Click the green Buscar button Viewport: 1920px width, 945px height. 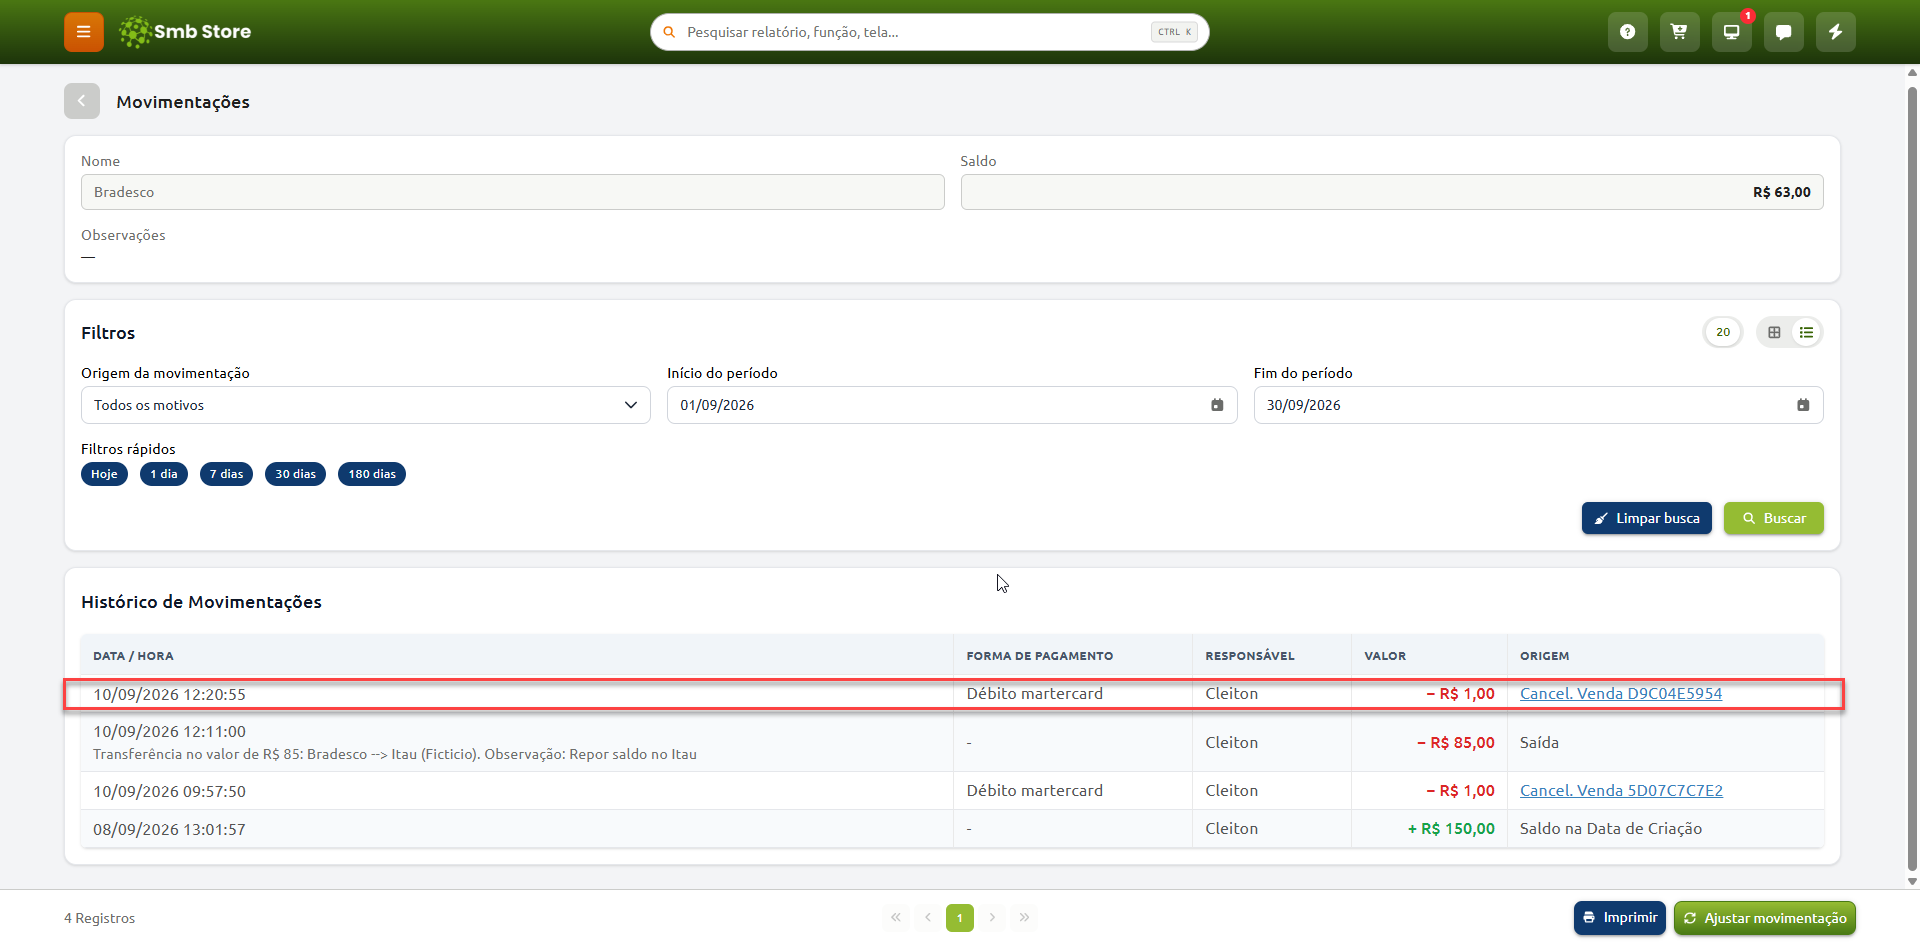[x=1774, y=518]
